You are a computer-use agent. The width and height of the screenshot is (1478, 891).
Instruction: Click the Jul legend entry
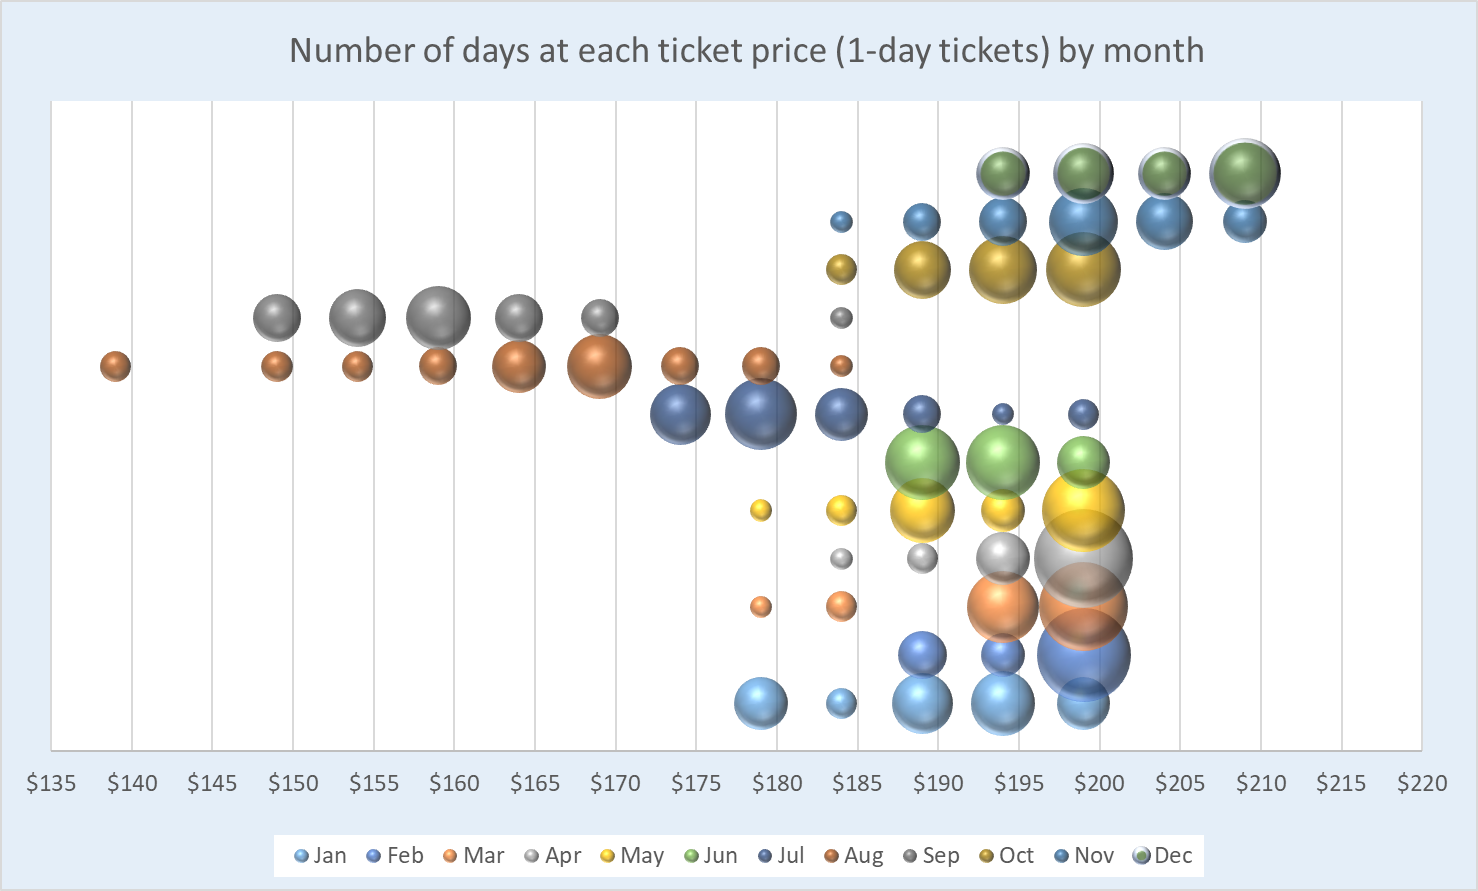point(781,856)
